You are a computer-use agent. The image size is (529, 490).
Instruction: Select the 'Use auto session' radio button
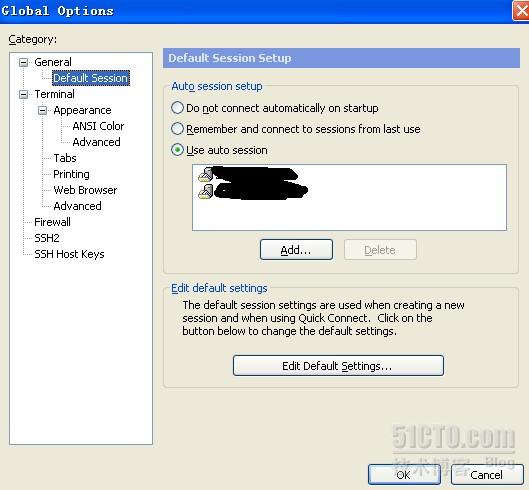tap(177, 150)
